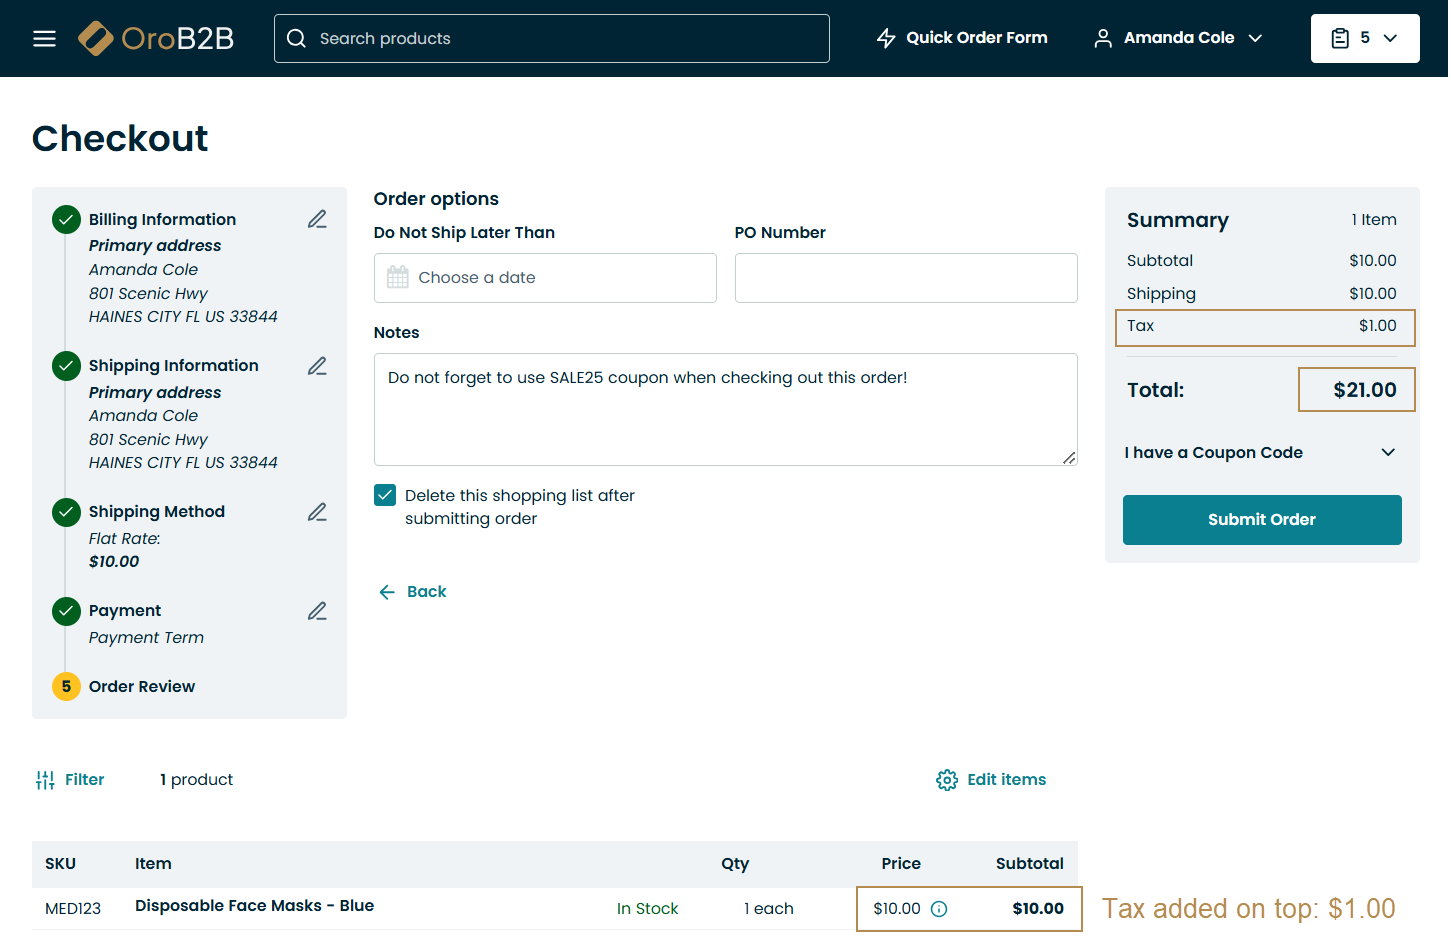
Task: Click the Back link
Action: [x=413, y=592]
